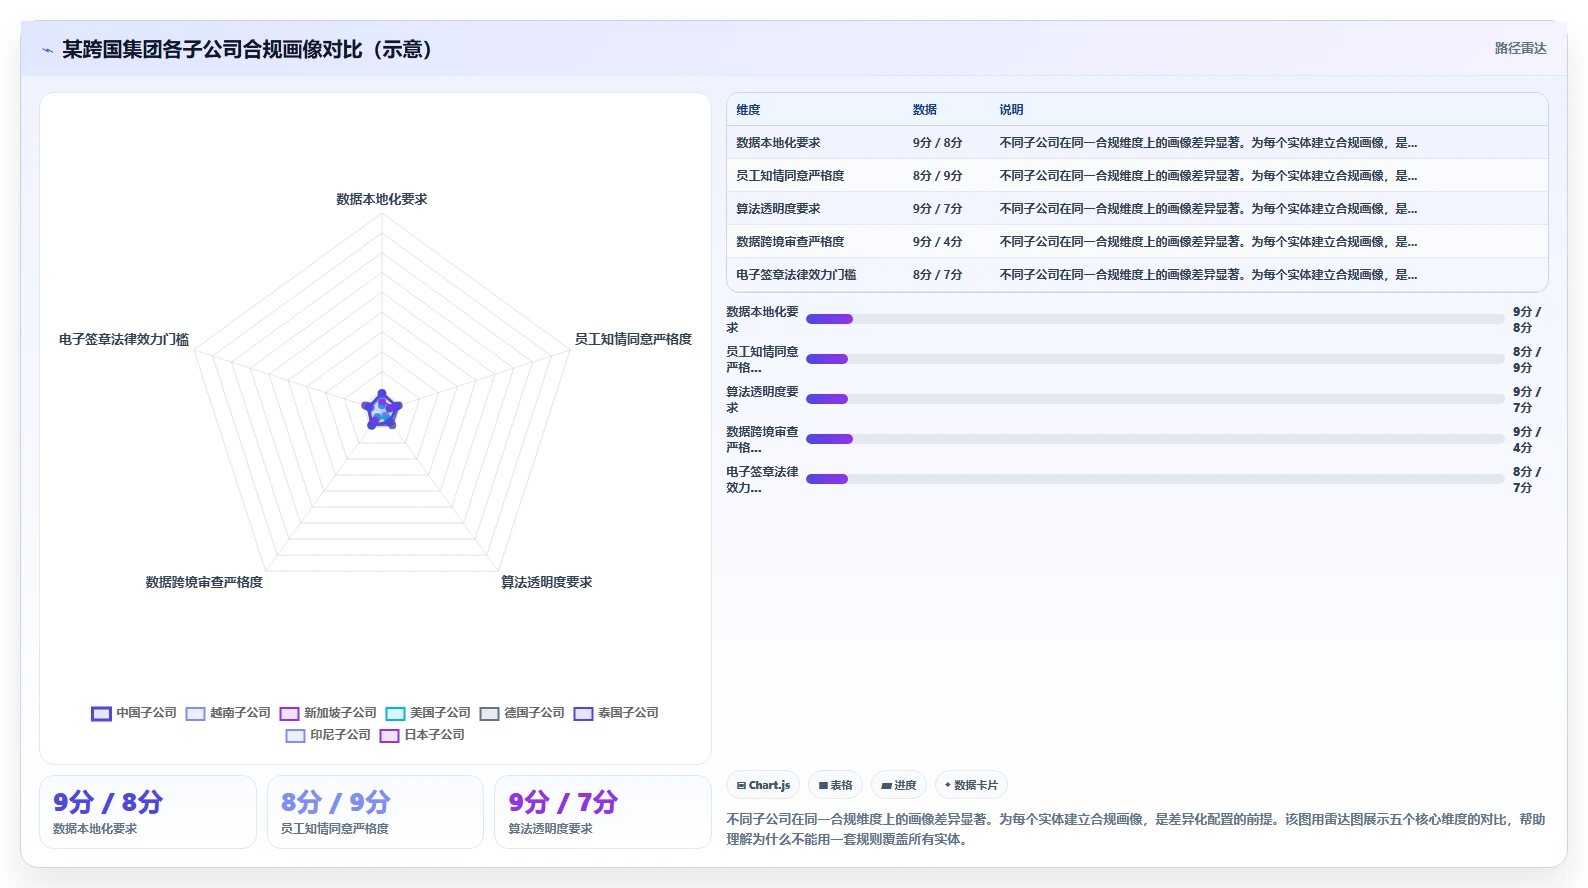The height and width of the screenshot is (888, 1588).
Task: Click the 表格 chip
Action: tap(835, 785)
